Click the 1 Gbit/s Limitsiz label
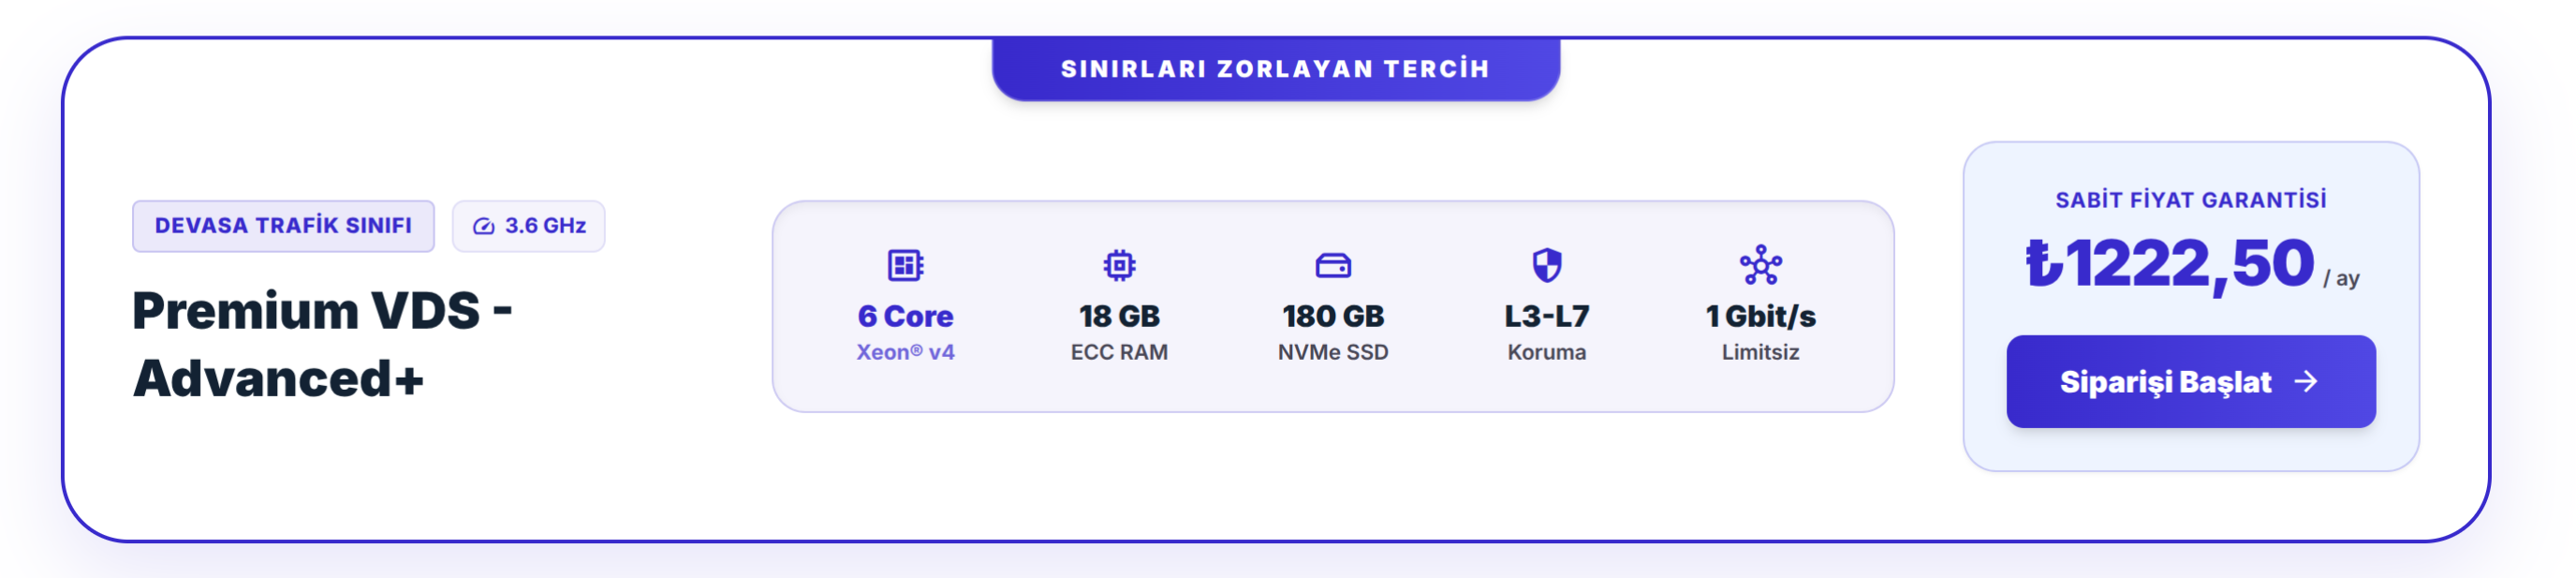 click(x=1760, y=332)
